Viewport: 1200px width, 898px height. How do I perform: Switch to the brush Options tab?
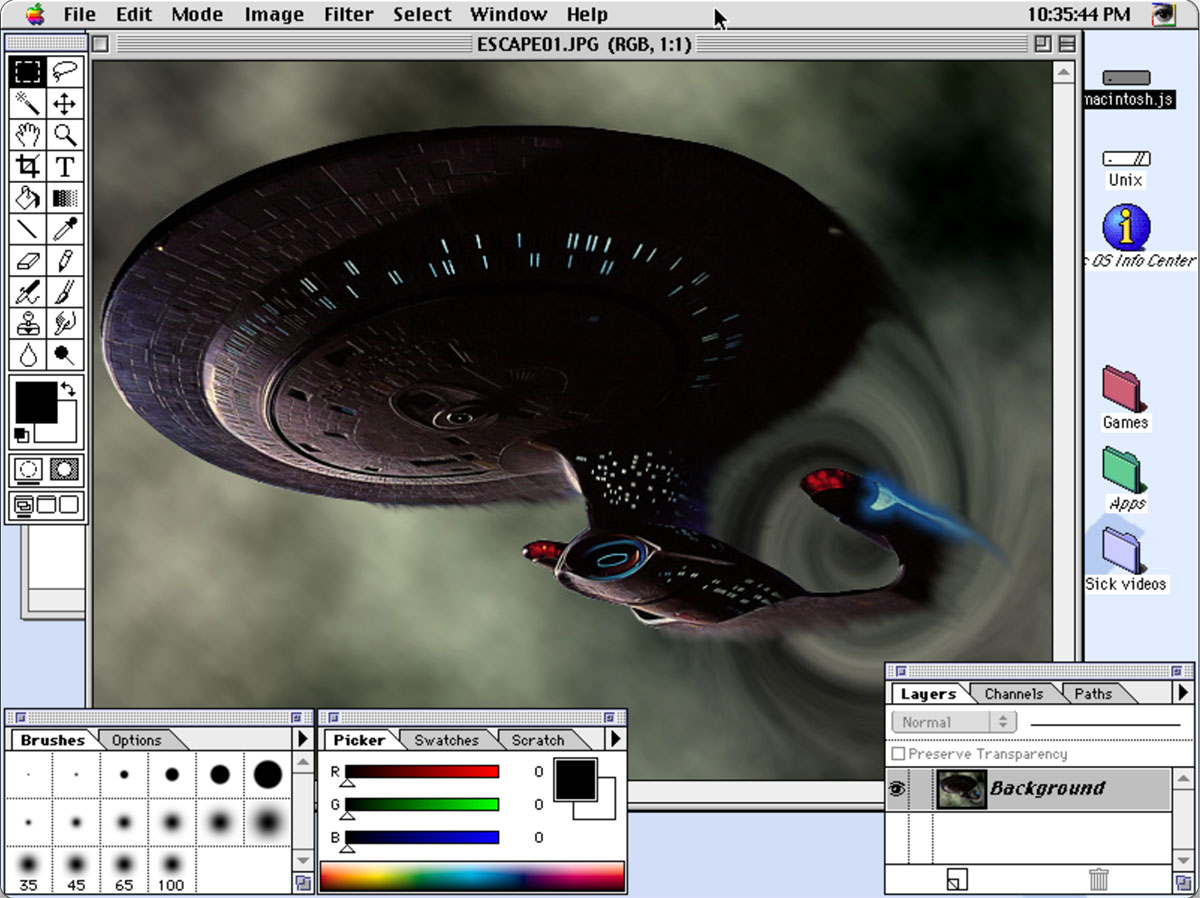pos(136,740)
